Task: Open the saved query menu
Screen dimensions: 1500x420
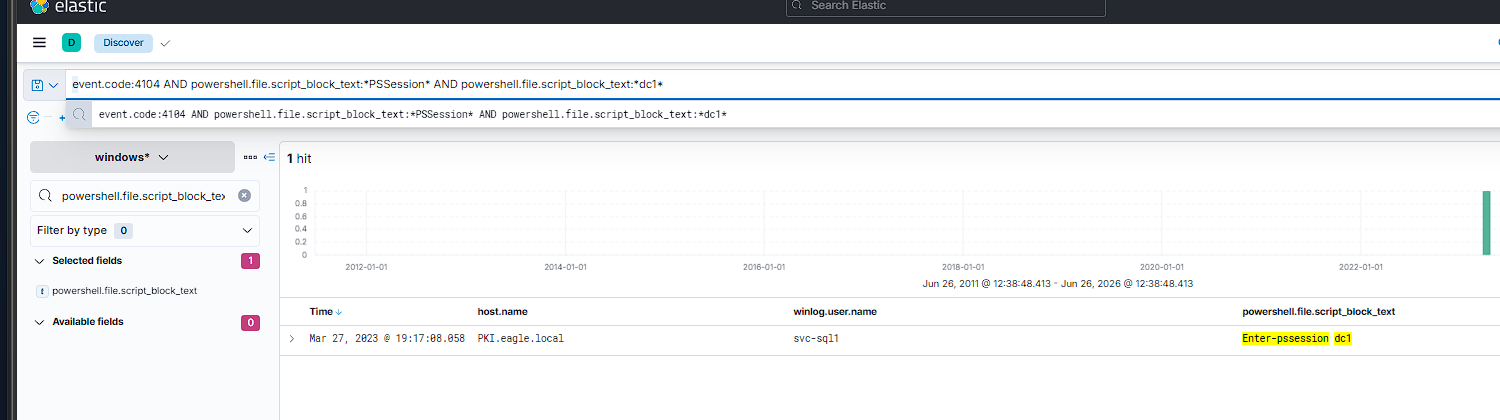Action: click(x=45, y=85)
